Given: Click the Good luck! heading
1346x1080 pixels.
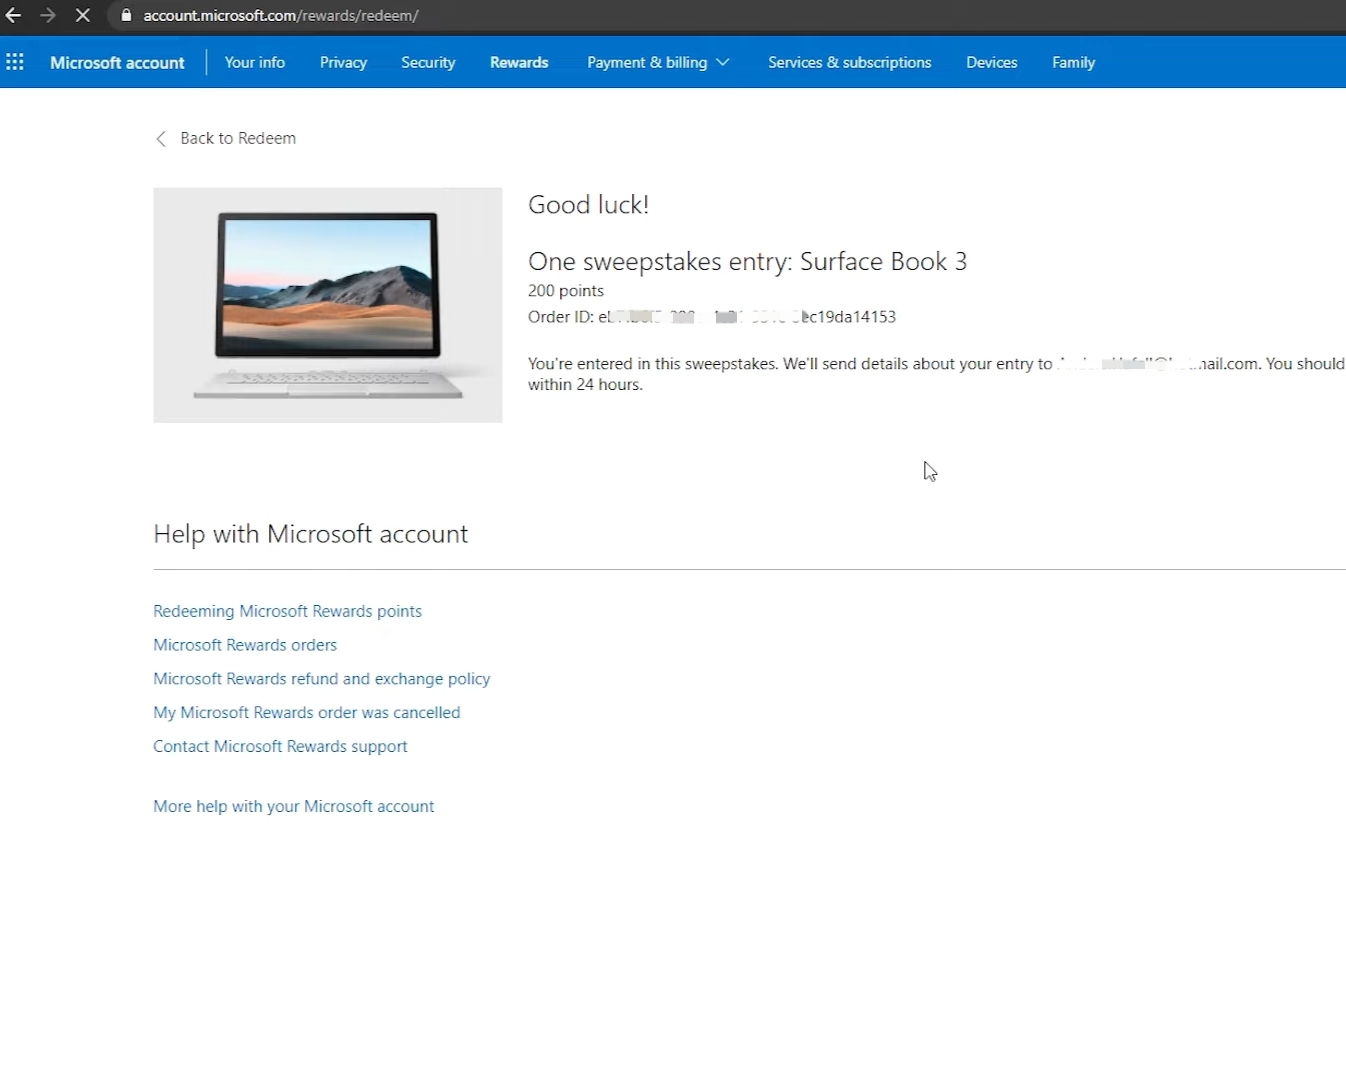Looking at the screenshot, I should [x=588, y=205].
